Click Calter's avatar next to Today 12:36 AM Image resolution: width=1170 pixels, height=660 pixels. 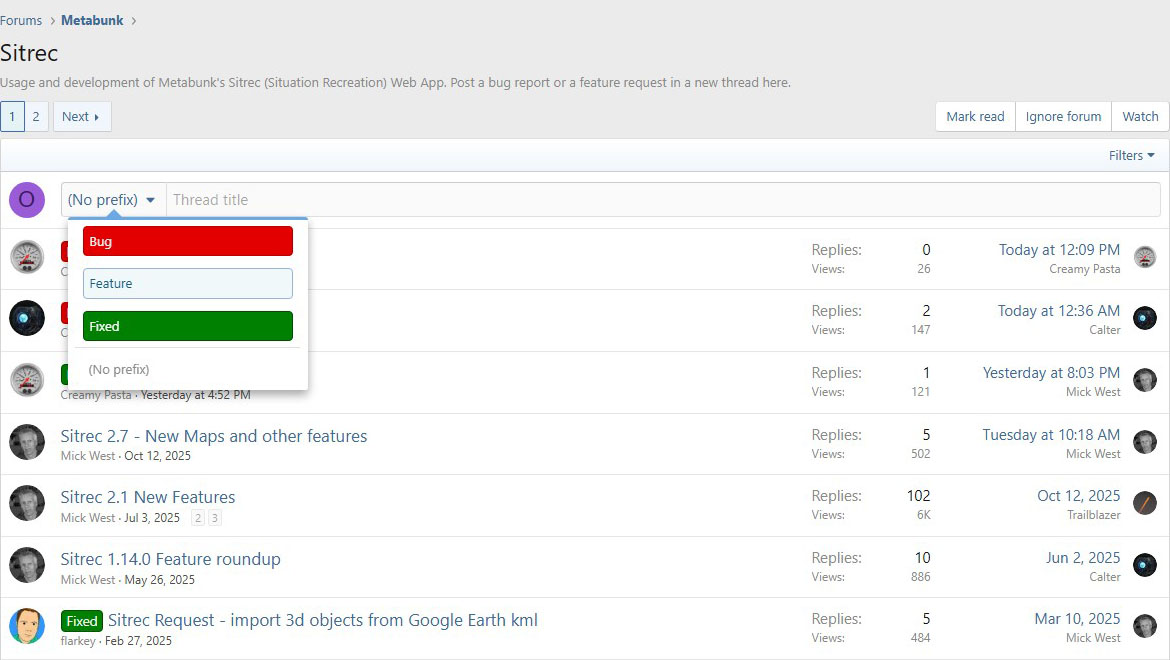click(x=1145, y=318)
